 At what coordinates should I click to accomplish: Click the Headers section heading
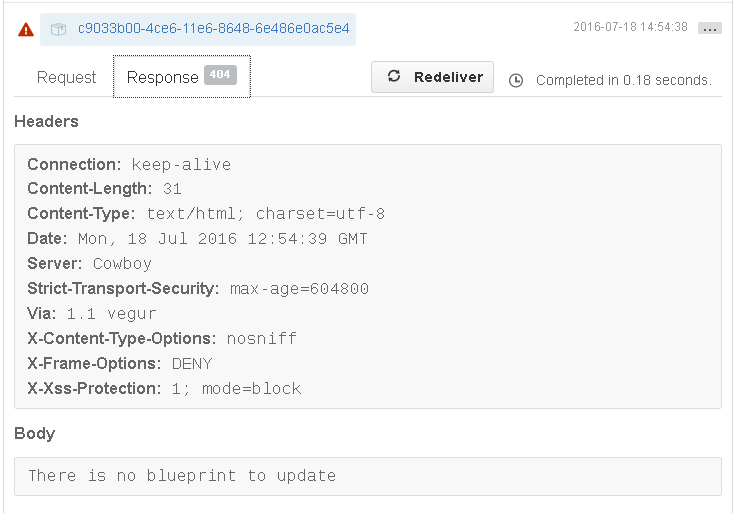(46, 121)
